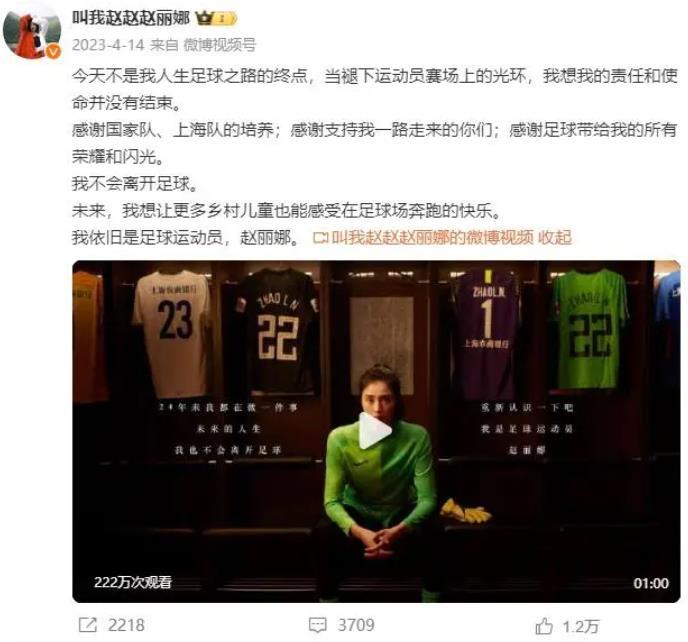The height and width of the screenshot is (642, 688).
Task: Click the repost share icon
Action: [87, 625]
